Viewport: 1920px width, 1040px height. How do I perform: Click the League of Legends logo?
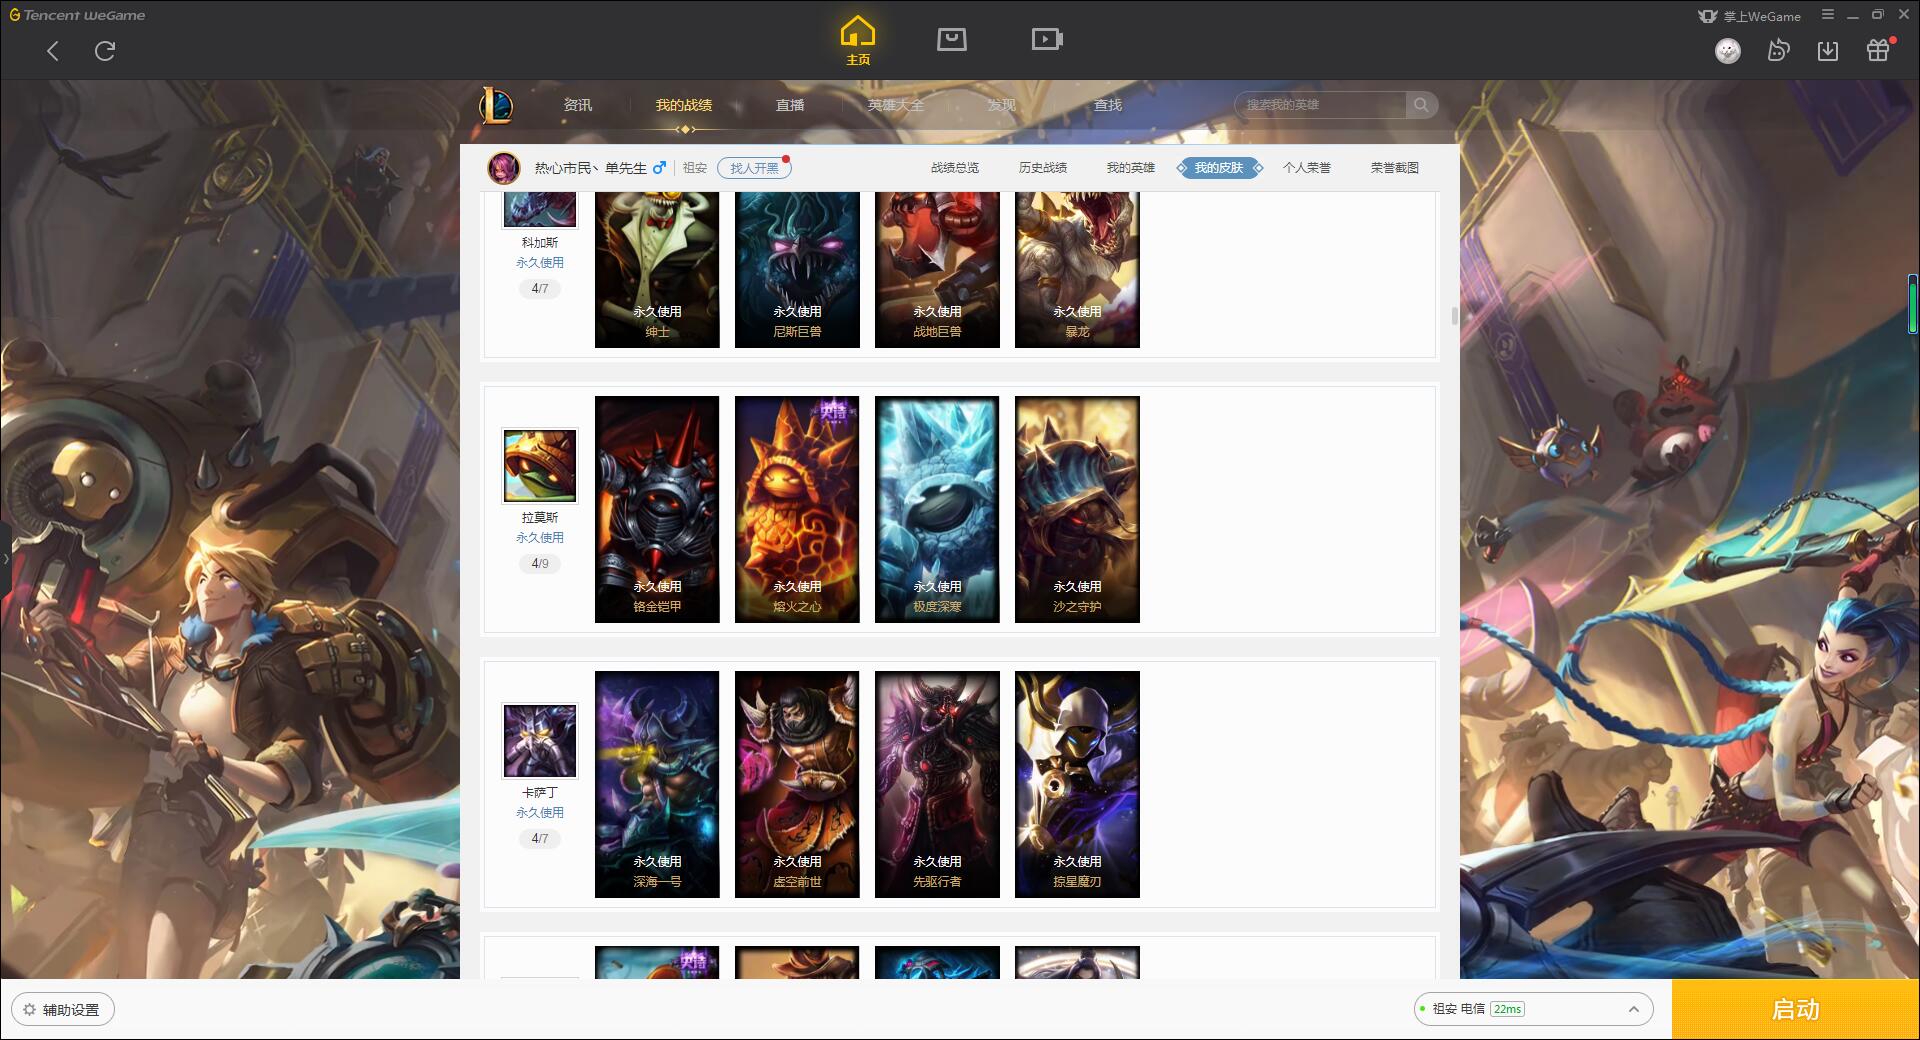[496, 105]
